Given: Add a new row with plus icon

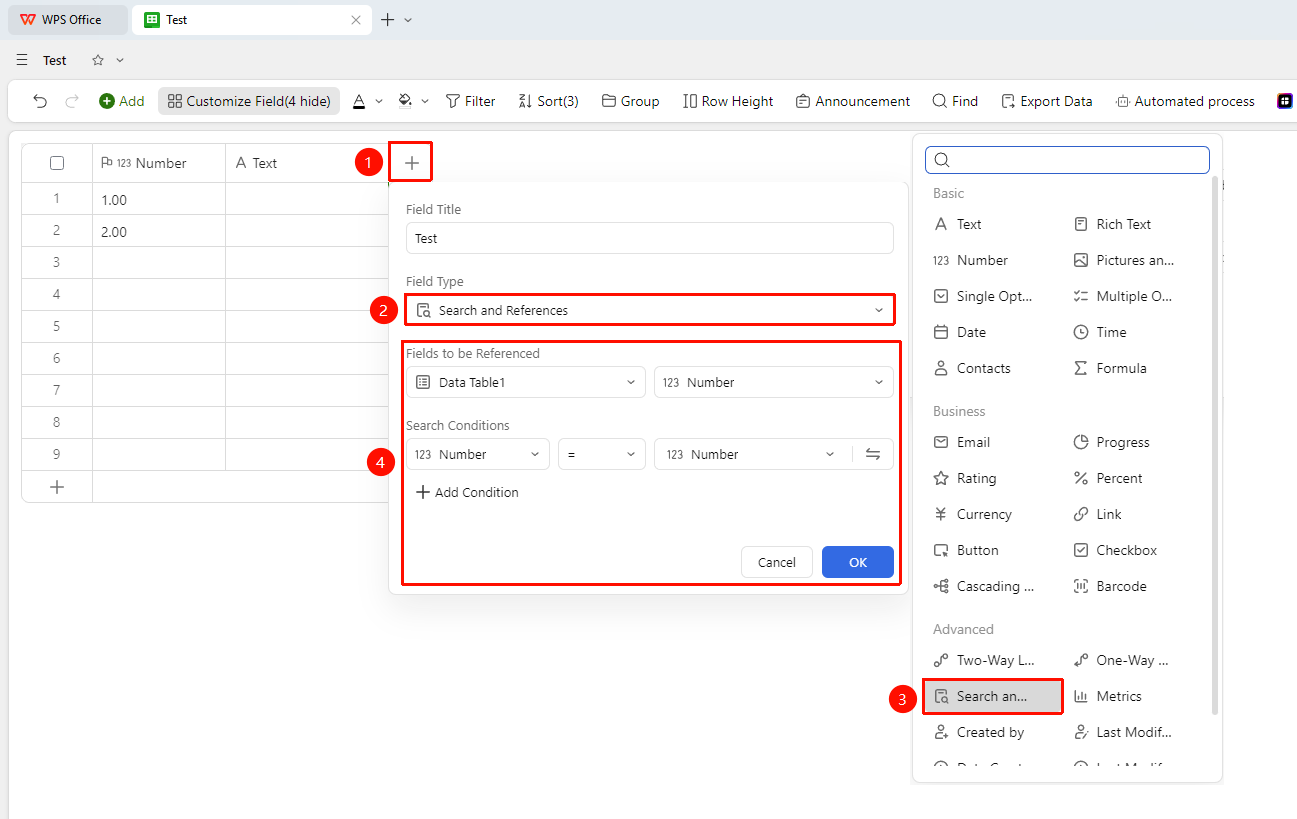Looking at the screenshot, I should 57,487.
